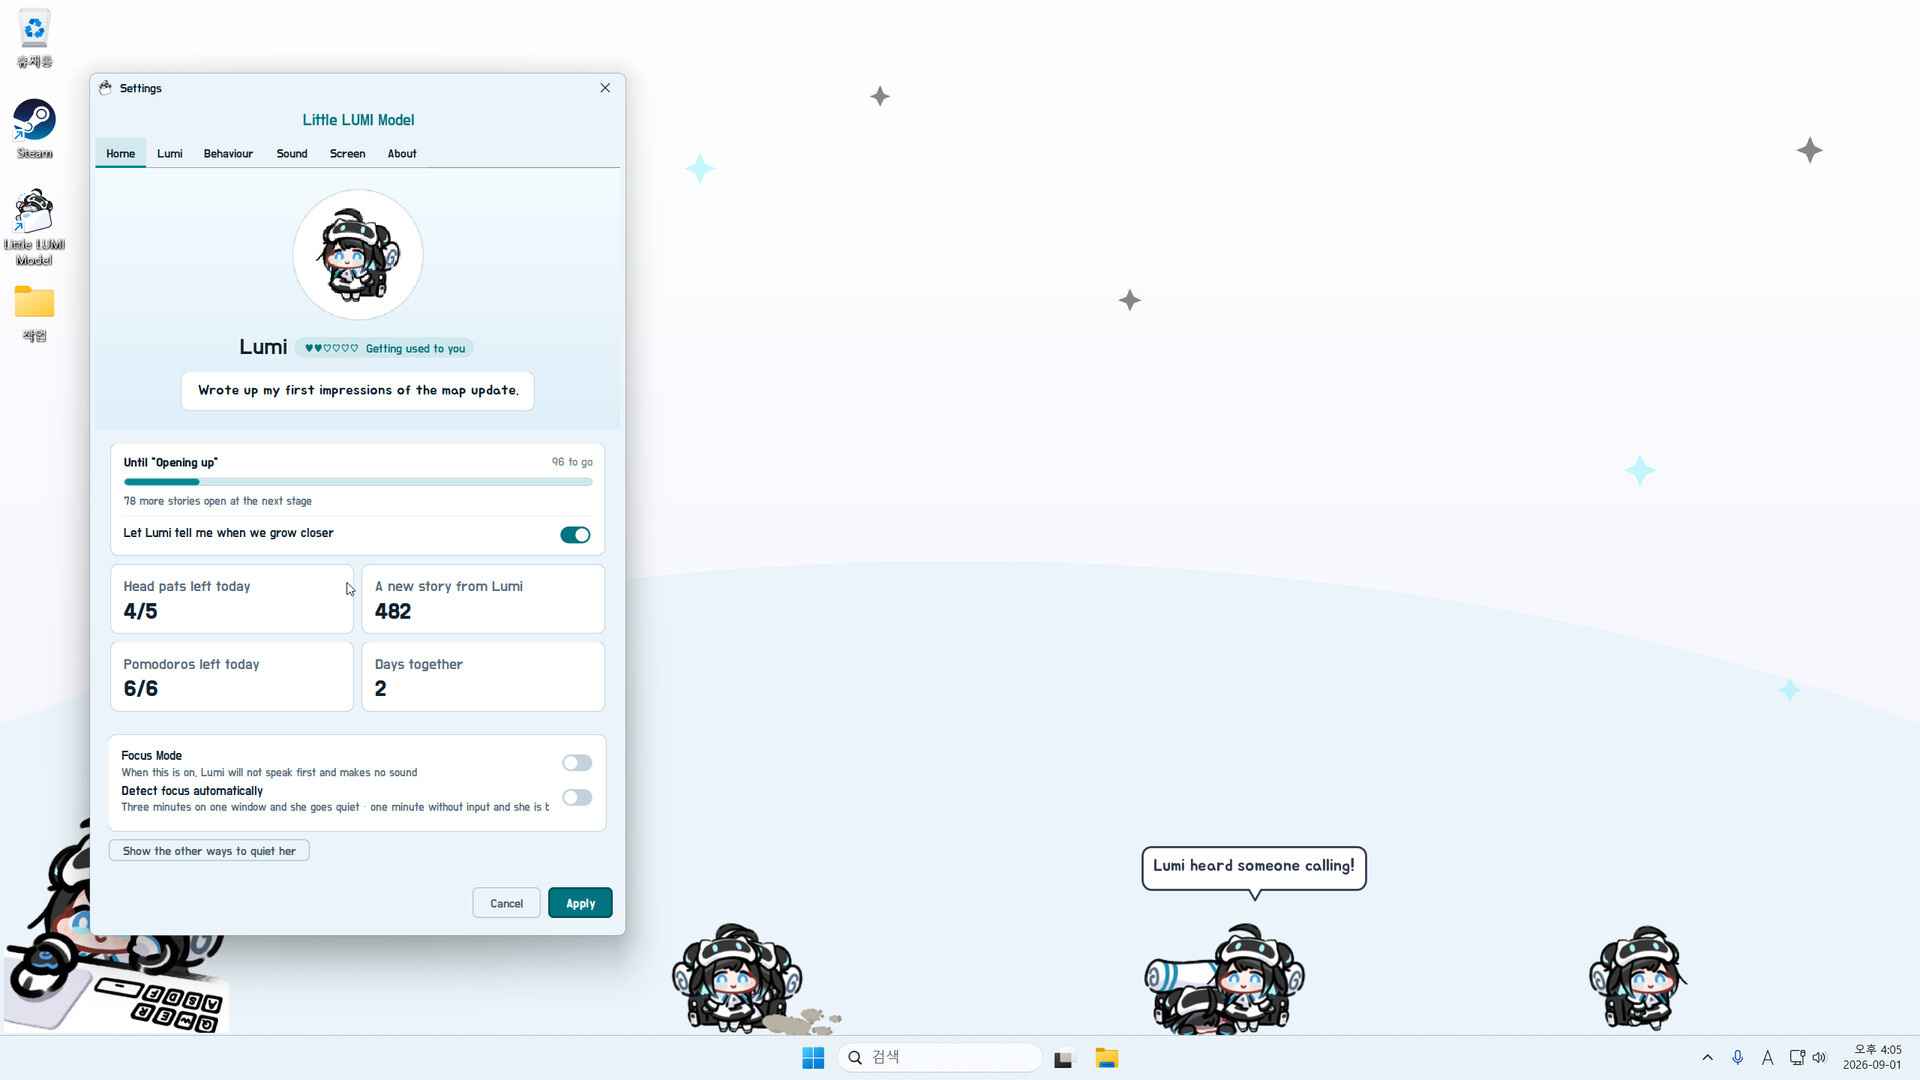Open the Sound tab
This screenshot has height=1080, width=1920.
click(292, 154)
